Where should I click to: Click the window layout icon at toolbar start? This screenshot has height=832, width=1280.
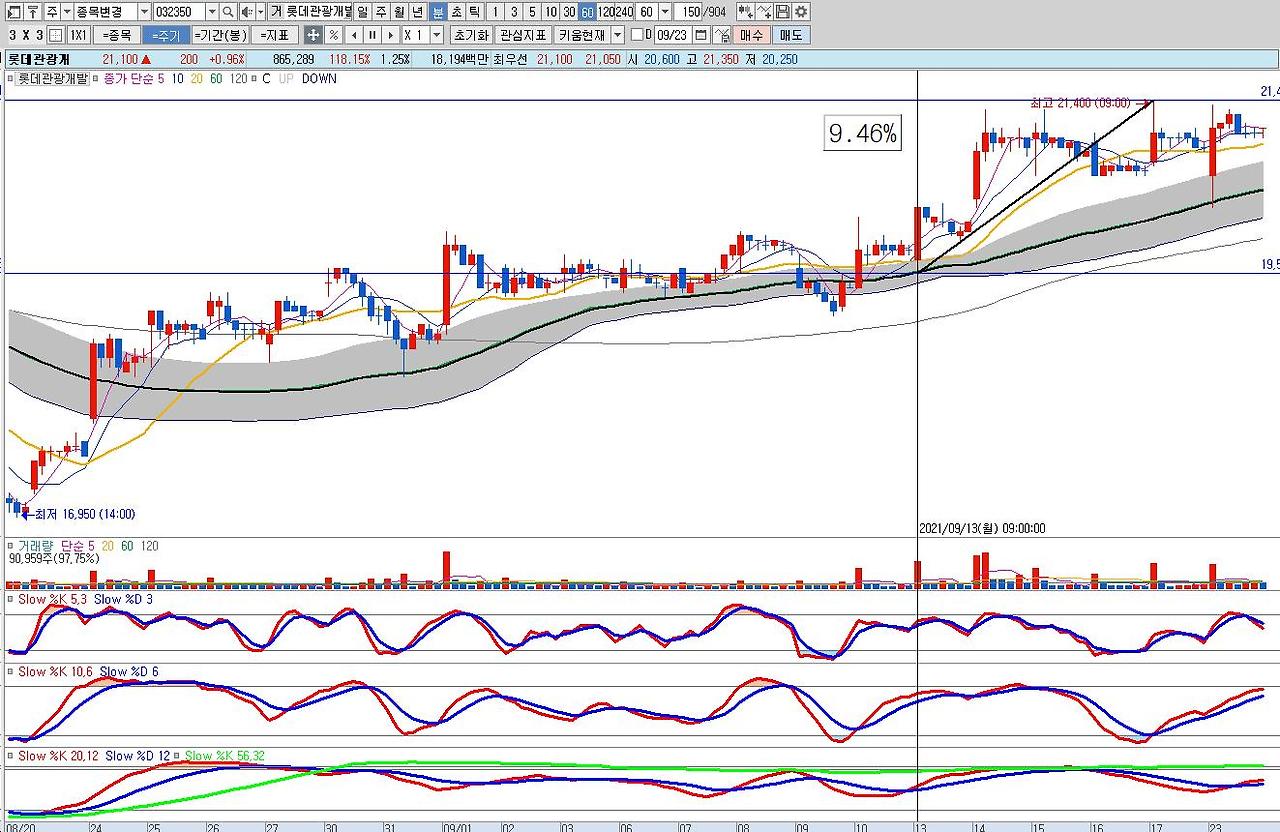[13, 12]
